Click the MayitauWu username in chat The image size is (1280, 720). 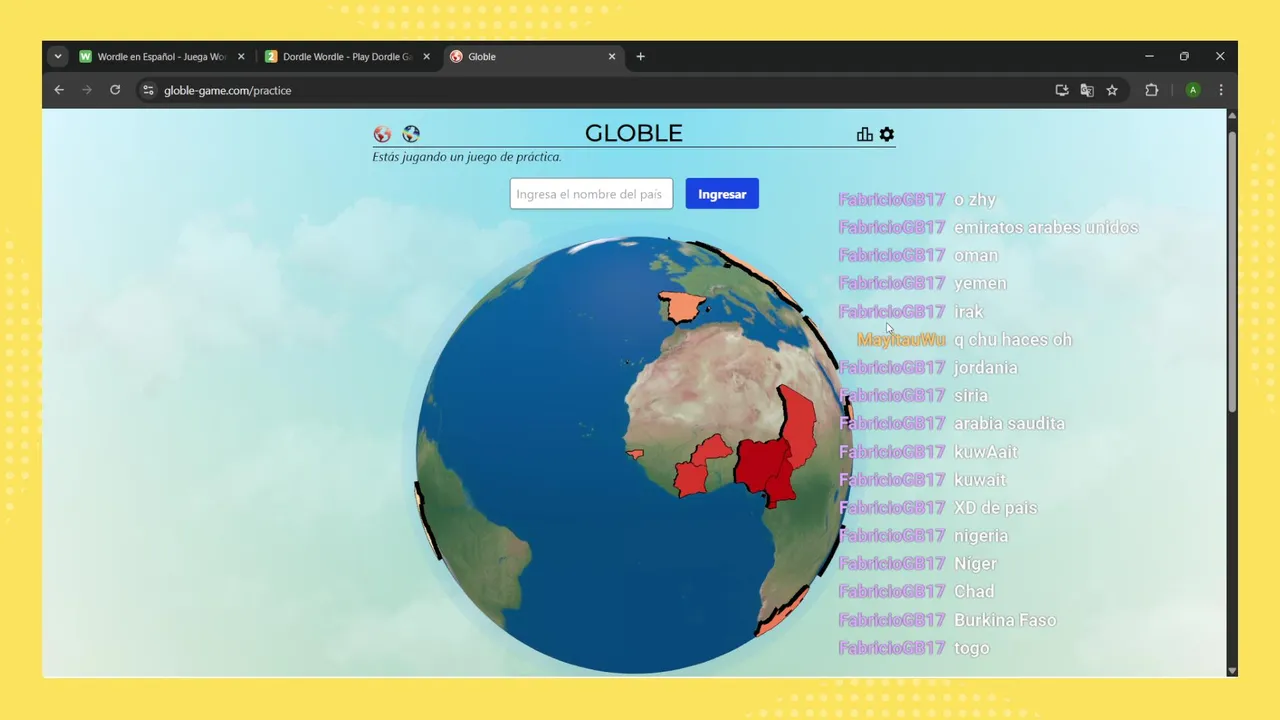click(x=901, y=339)
